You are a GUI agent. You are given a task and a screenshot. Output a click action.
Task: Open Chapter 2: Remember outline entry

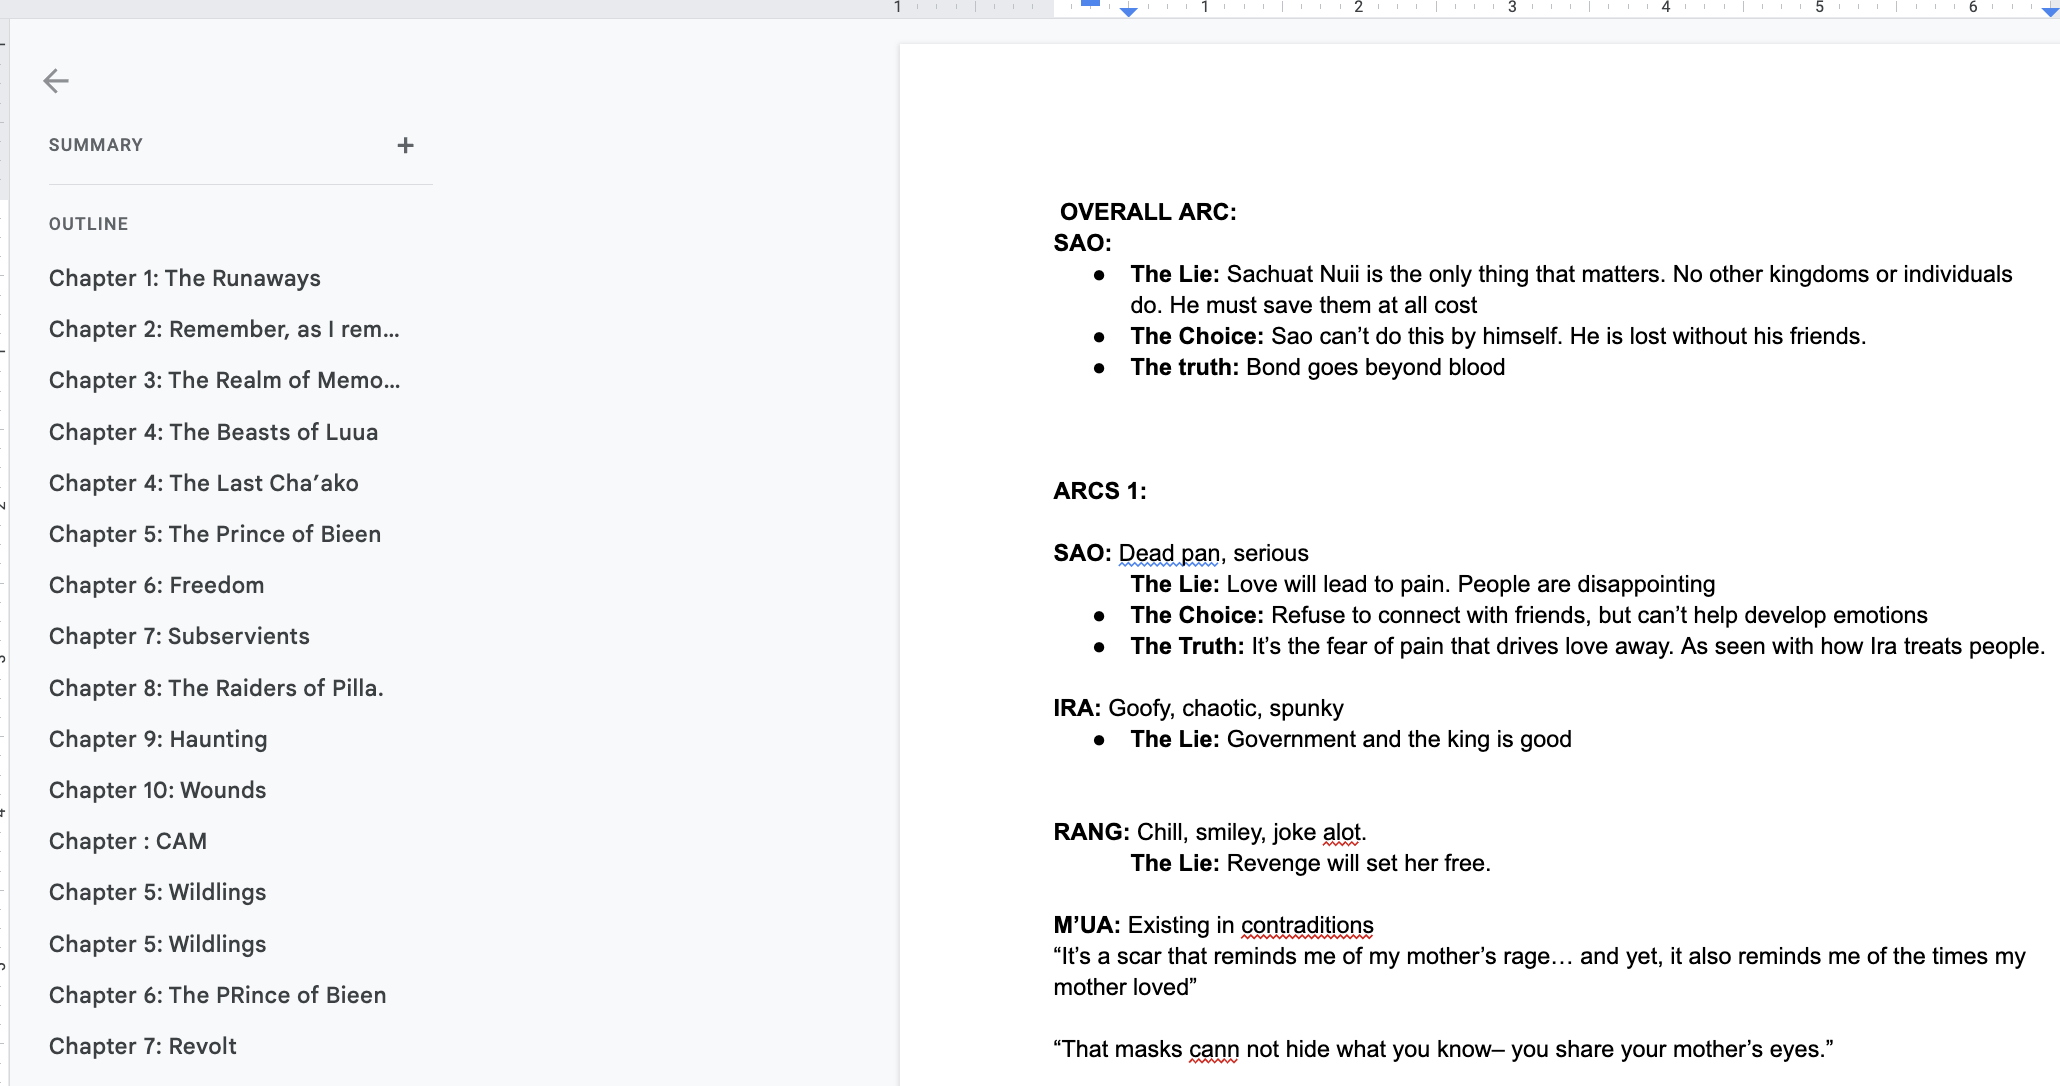[224, 329]
